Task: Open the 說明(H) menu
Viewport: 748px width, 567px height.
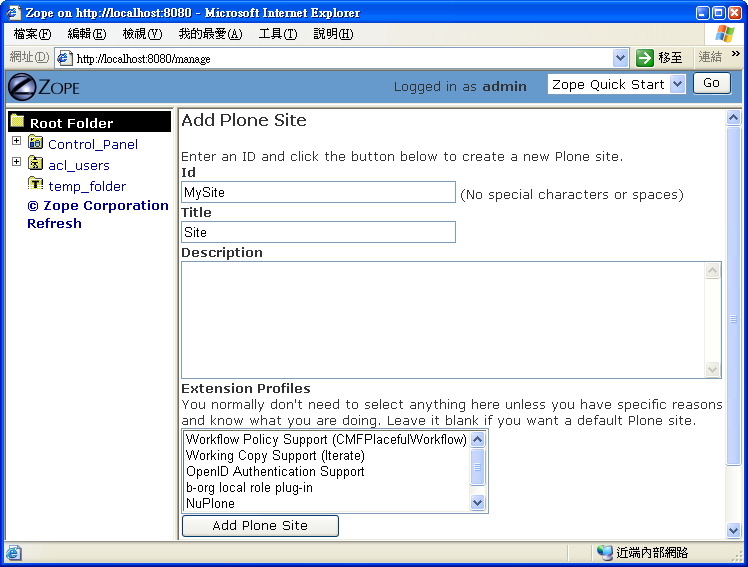Action: coord(333,34)
